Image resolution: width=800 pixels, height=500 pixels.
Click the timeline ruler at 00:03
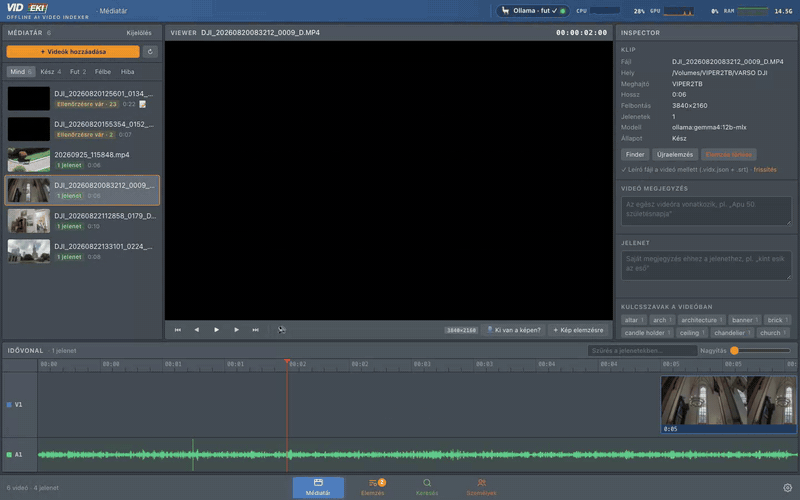[422, 364]
